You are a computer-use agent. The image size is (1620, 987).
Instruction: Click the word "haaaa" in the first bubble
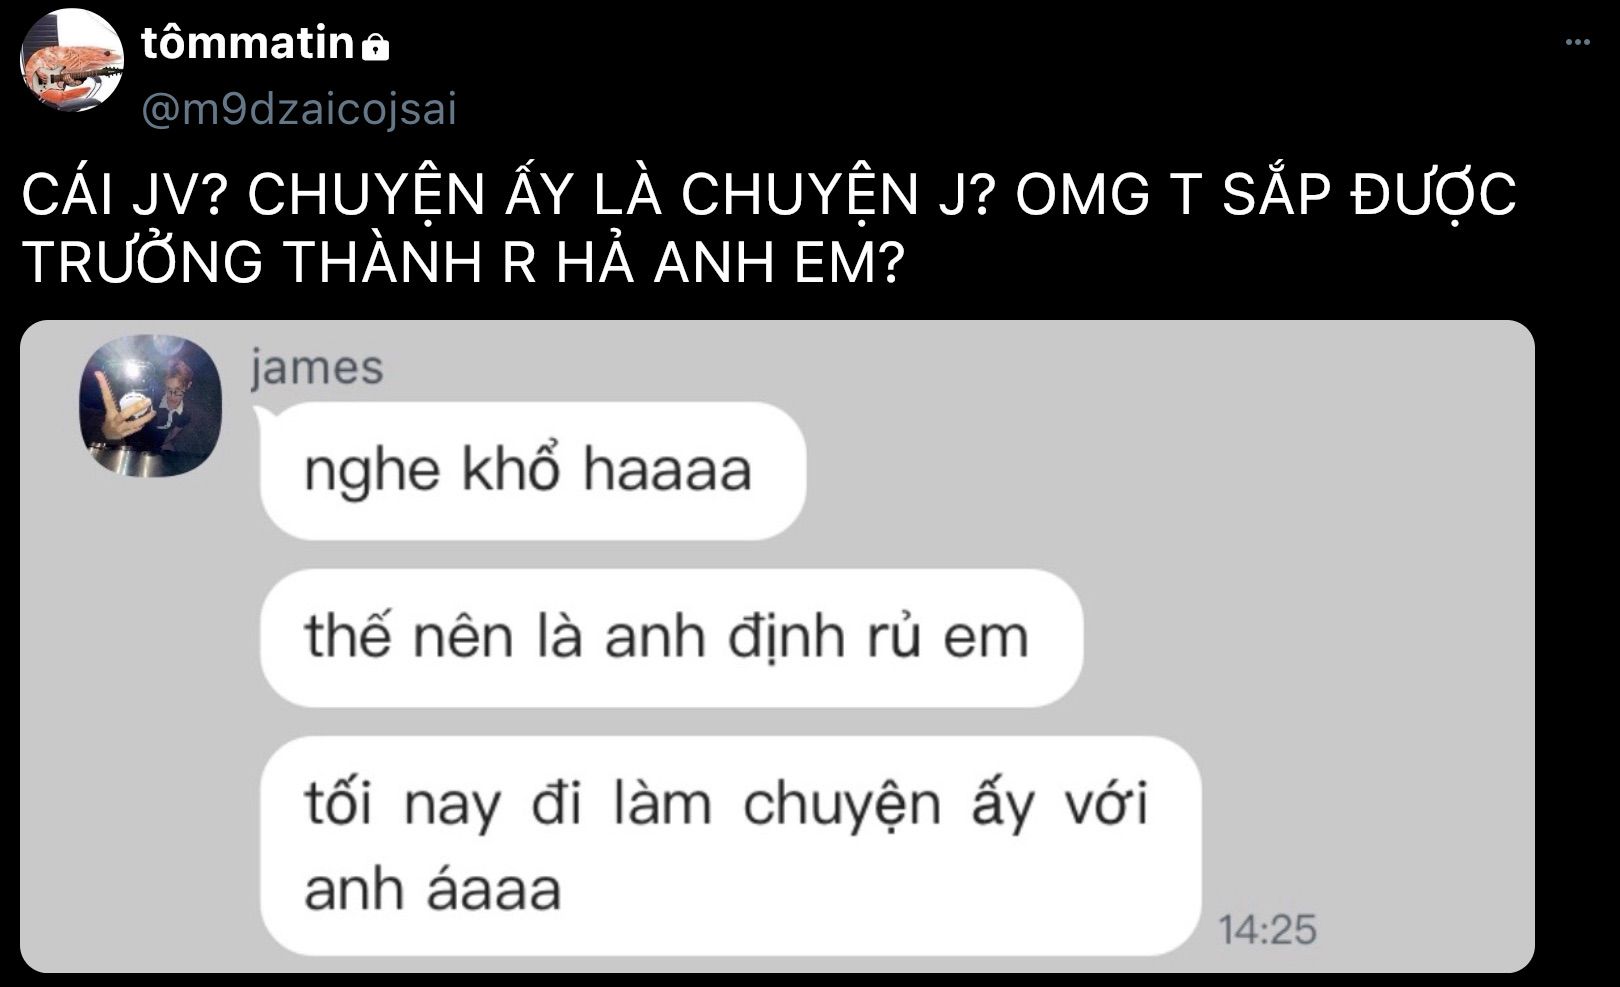coord(667,469)
